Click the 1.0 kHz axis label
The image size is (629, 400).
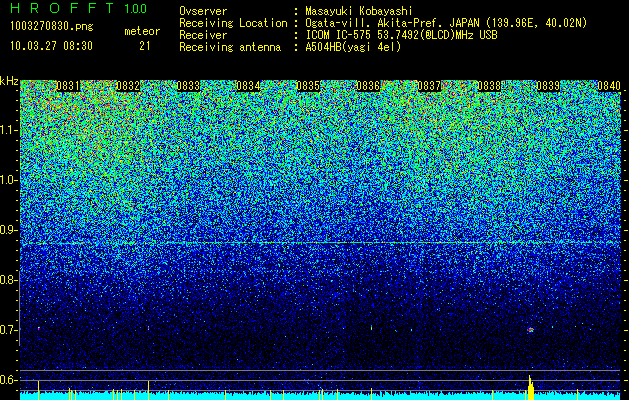click(x=9, y=180)
